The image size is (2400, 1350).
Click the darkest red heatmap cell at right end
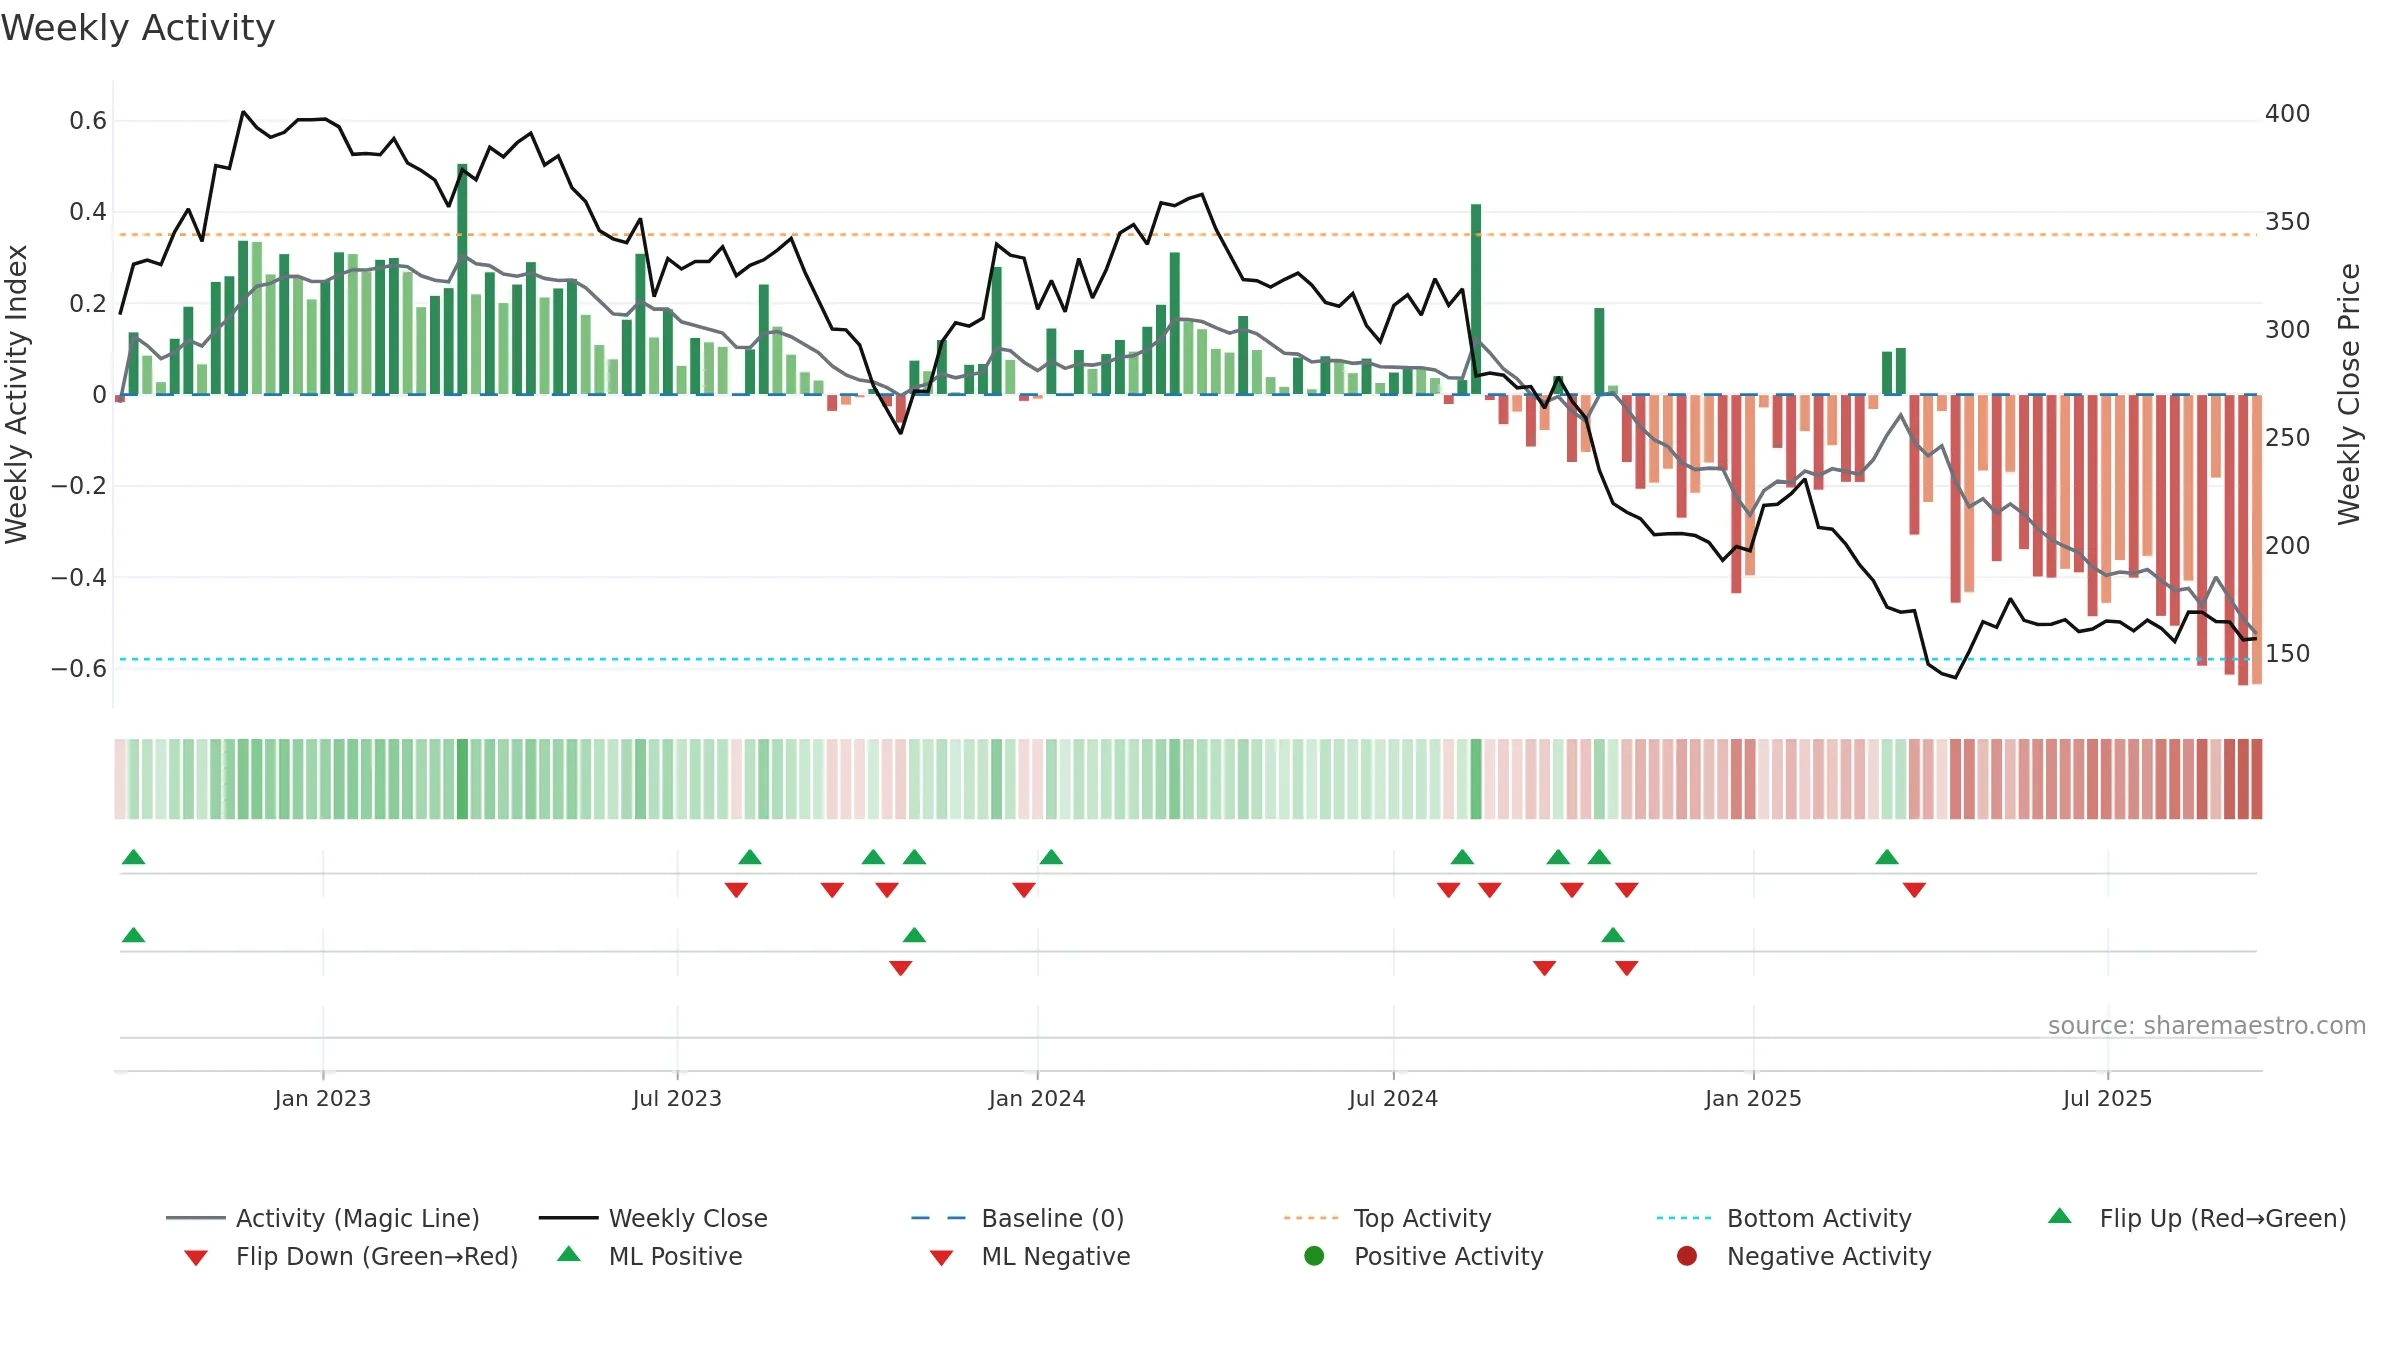(2256, 779)
